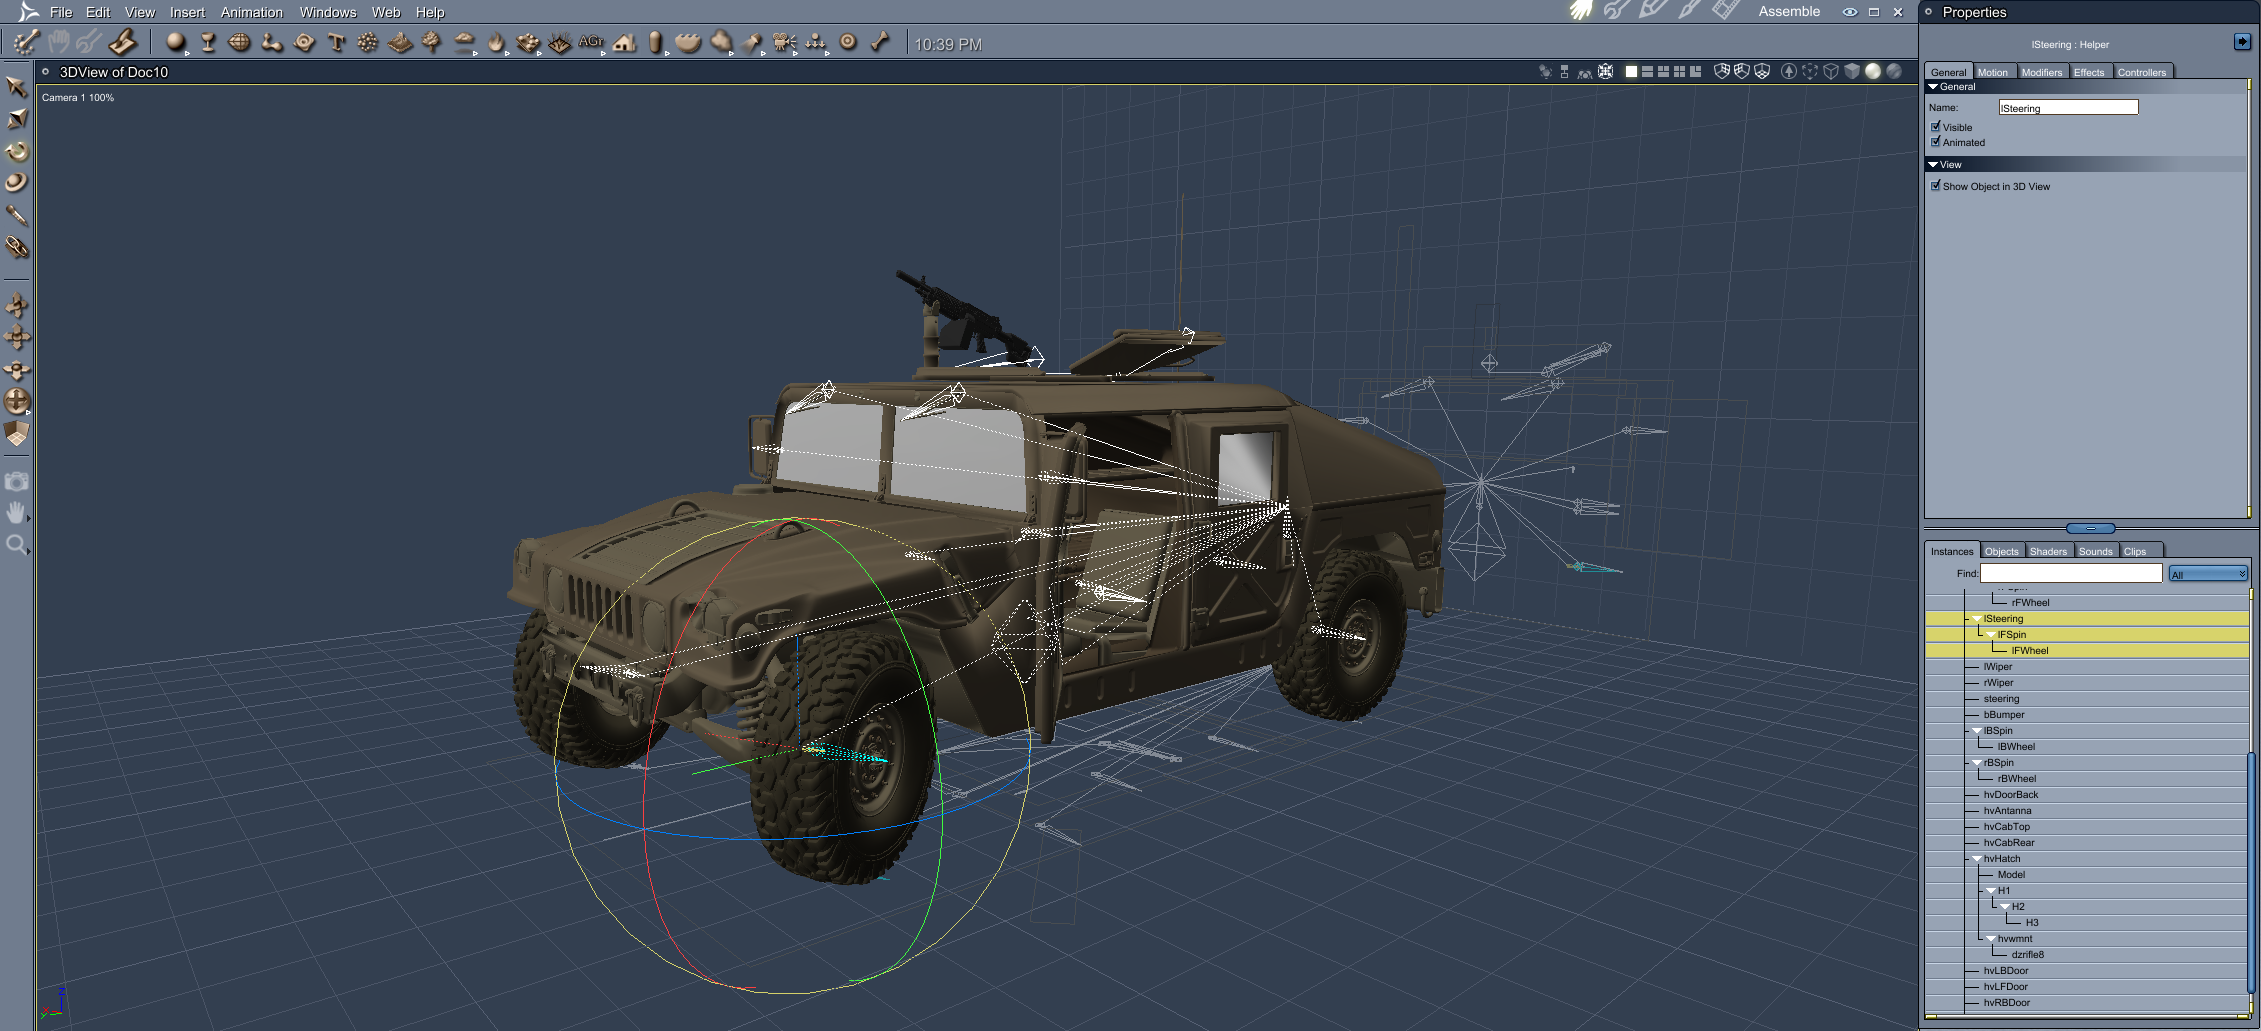Open the All filter dropdown beside Find

(x=2208, y=574)
